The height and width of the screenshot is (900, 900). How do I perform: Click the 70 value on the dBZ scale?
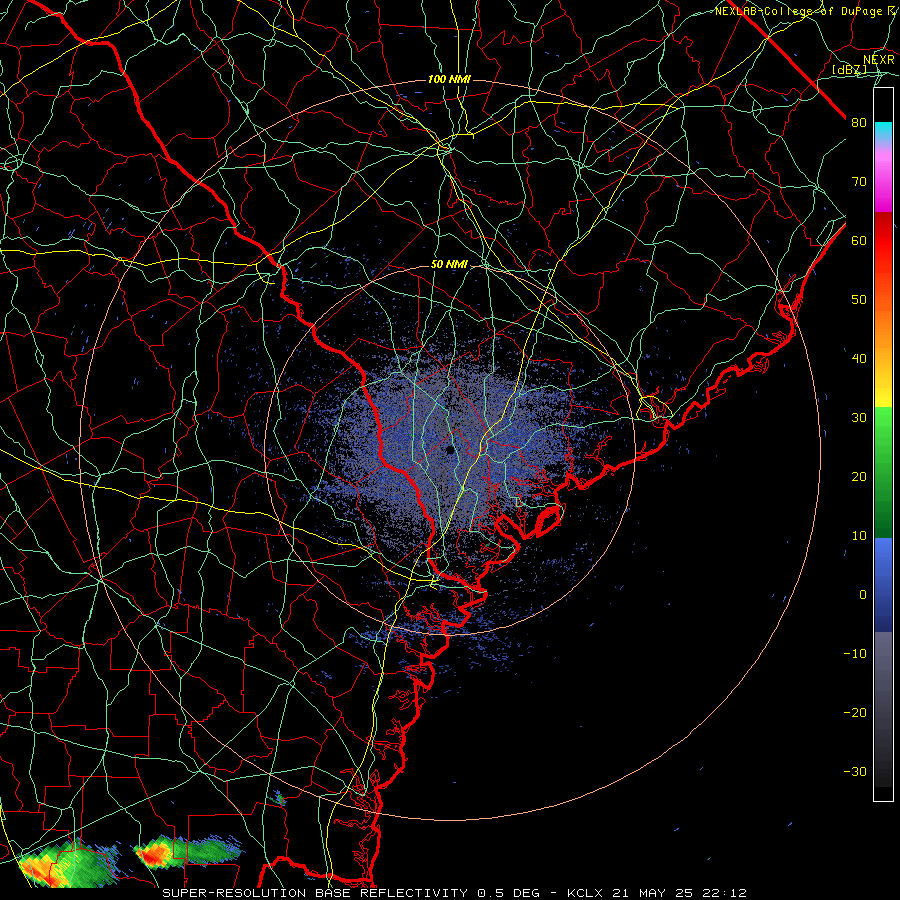tap(859, 182)
